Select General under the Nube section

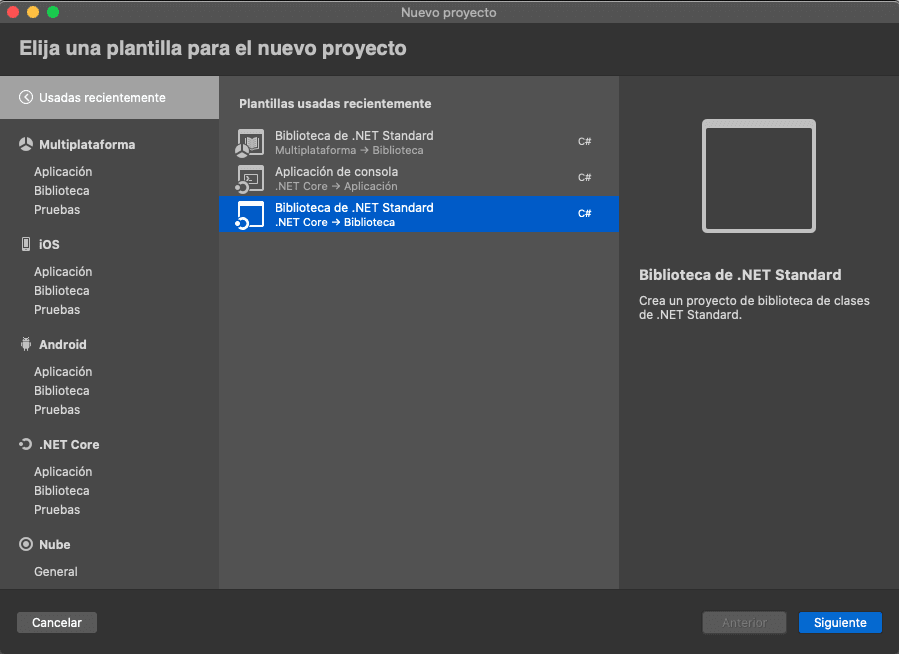56,572
